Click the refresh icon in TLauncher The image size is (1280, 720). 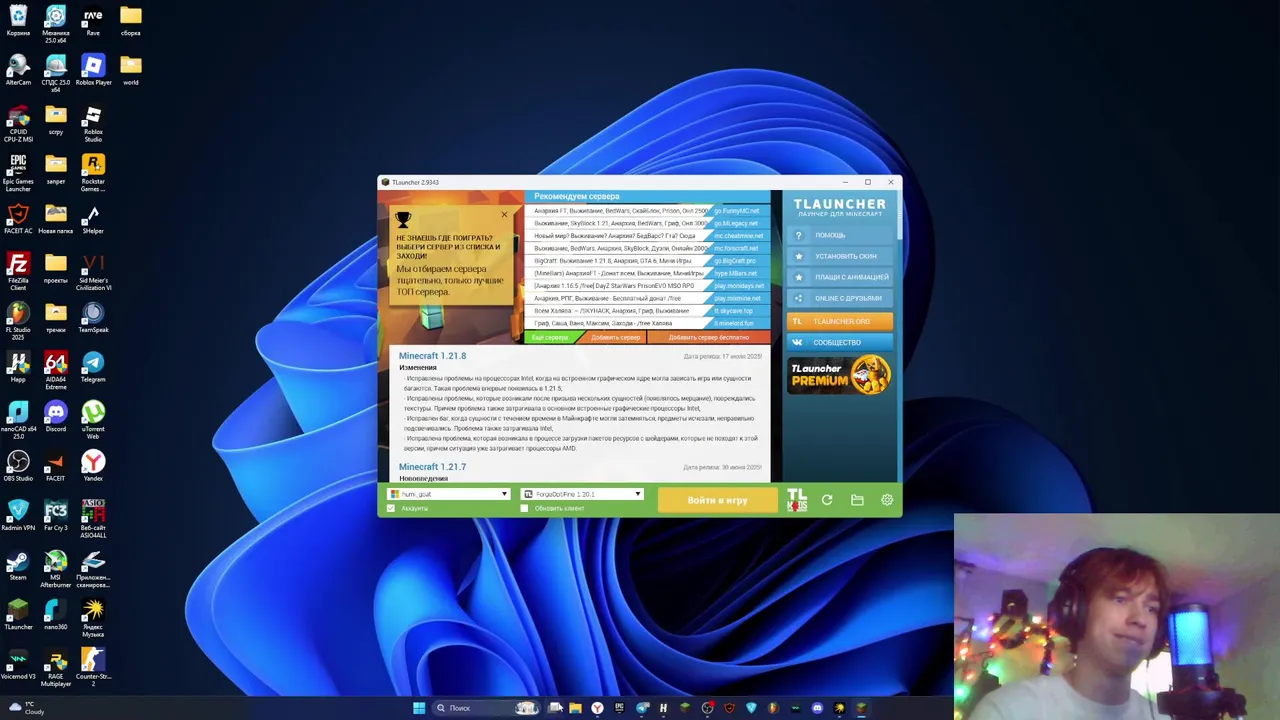click(827, 500)
